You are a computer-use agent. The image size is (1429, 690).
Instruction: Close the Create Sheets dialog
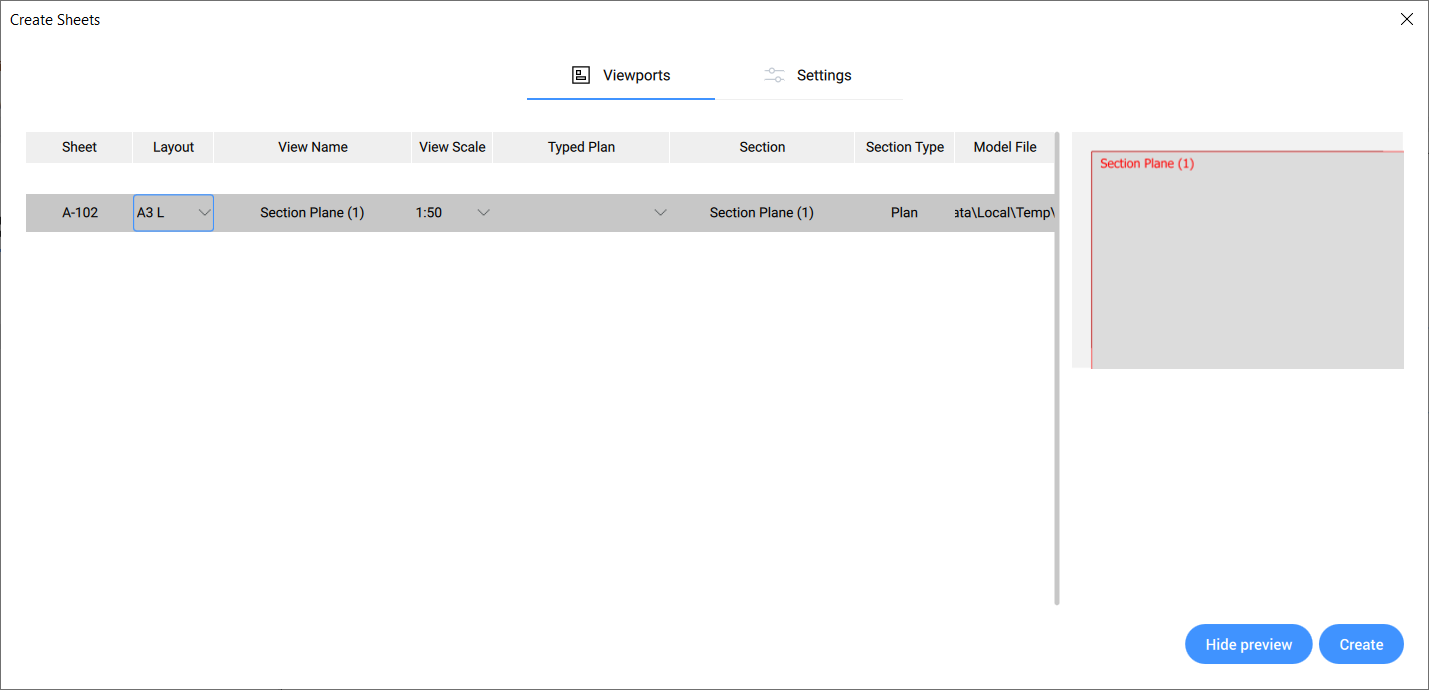point(1406,19)
